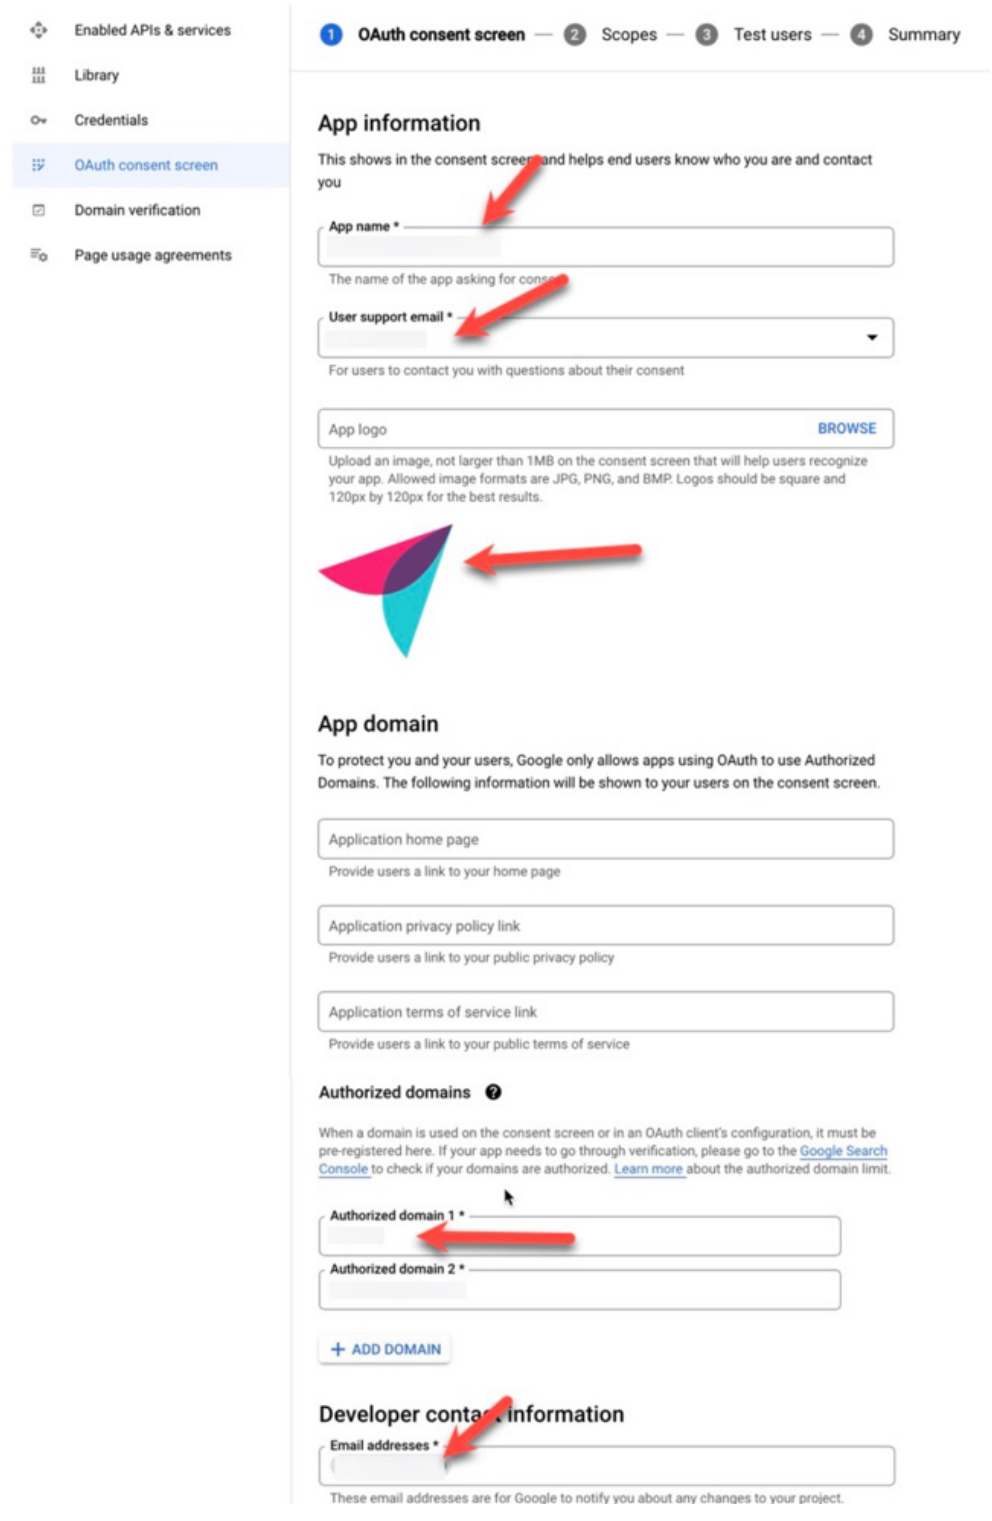992x1521 pixels.
Task: Open the Google Search Console link
Action: [x=603, y=1160]
